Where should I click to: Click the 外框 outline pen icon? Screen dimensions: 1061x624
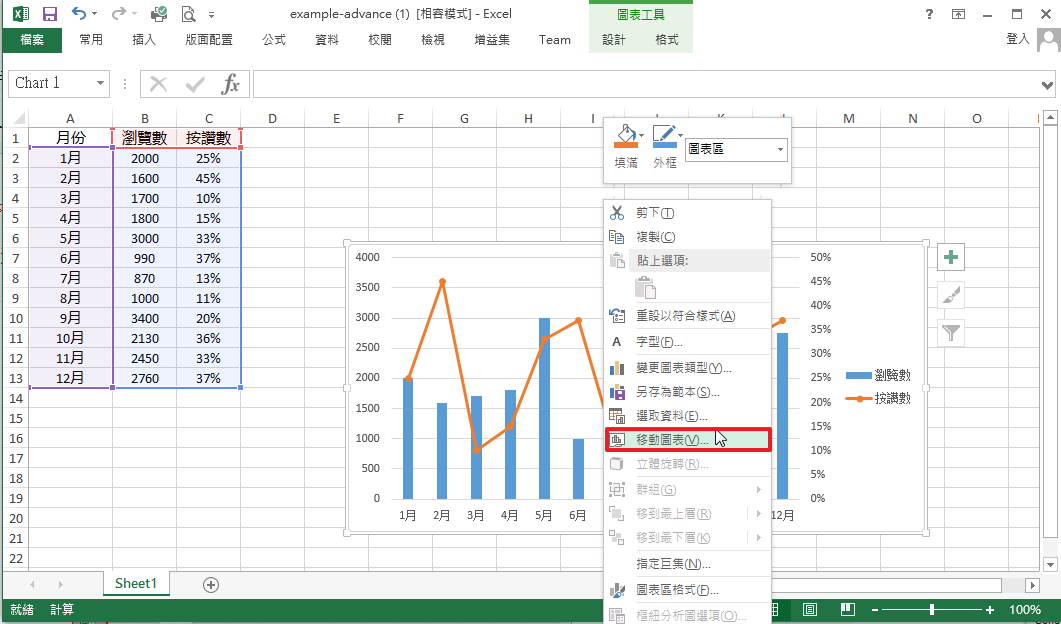(665, 136)
